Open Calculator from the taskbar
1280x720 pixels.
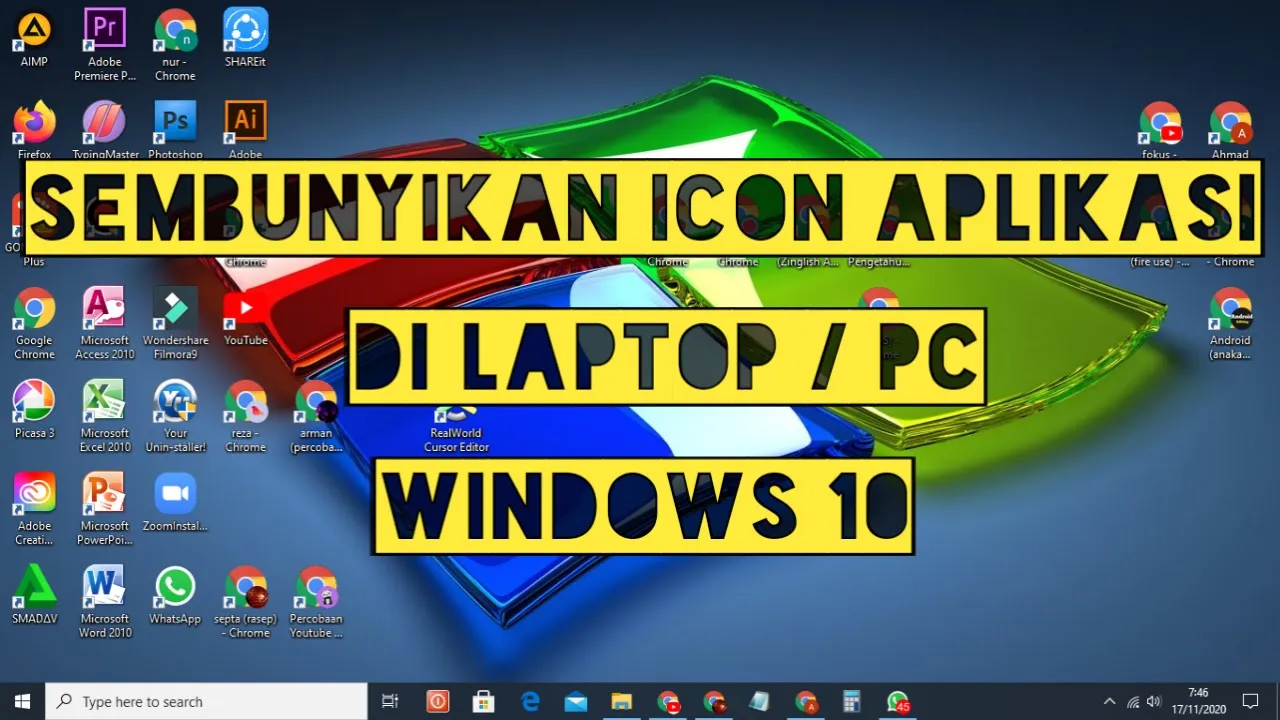pyautogui.click(x=852, y=702)
